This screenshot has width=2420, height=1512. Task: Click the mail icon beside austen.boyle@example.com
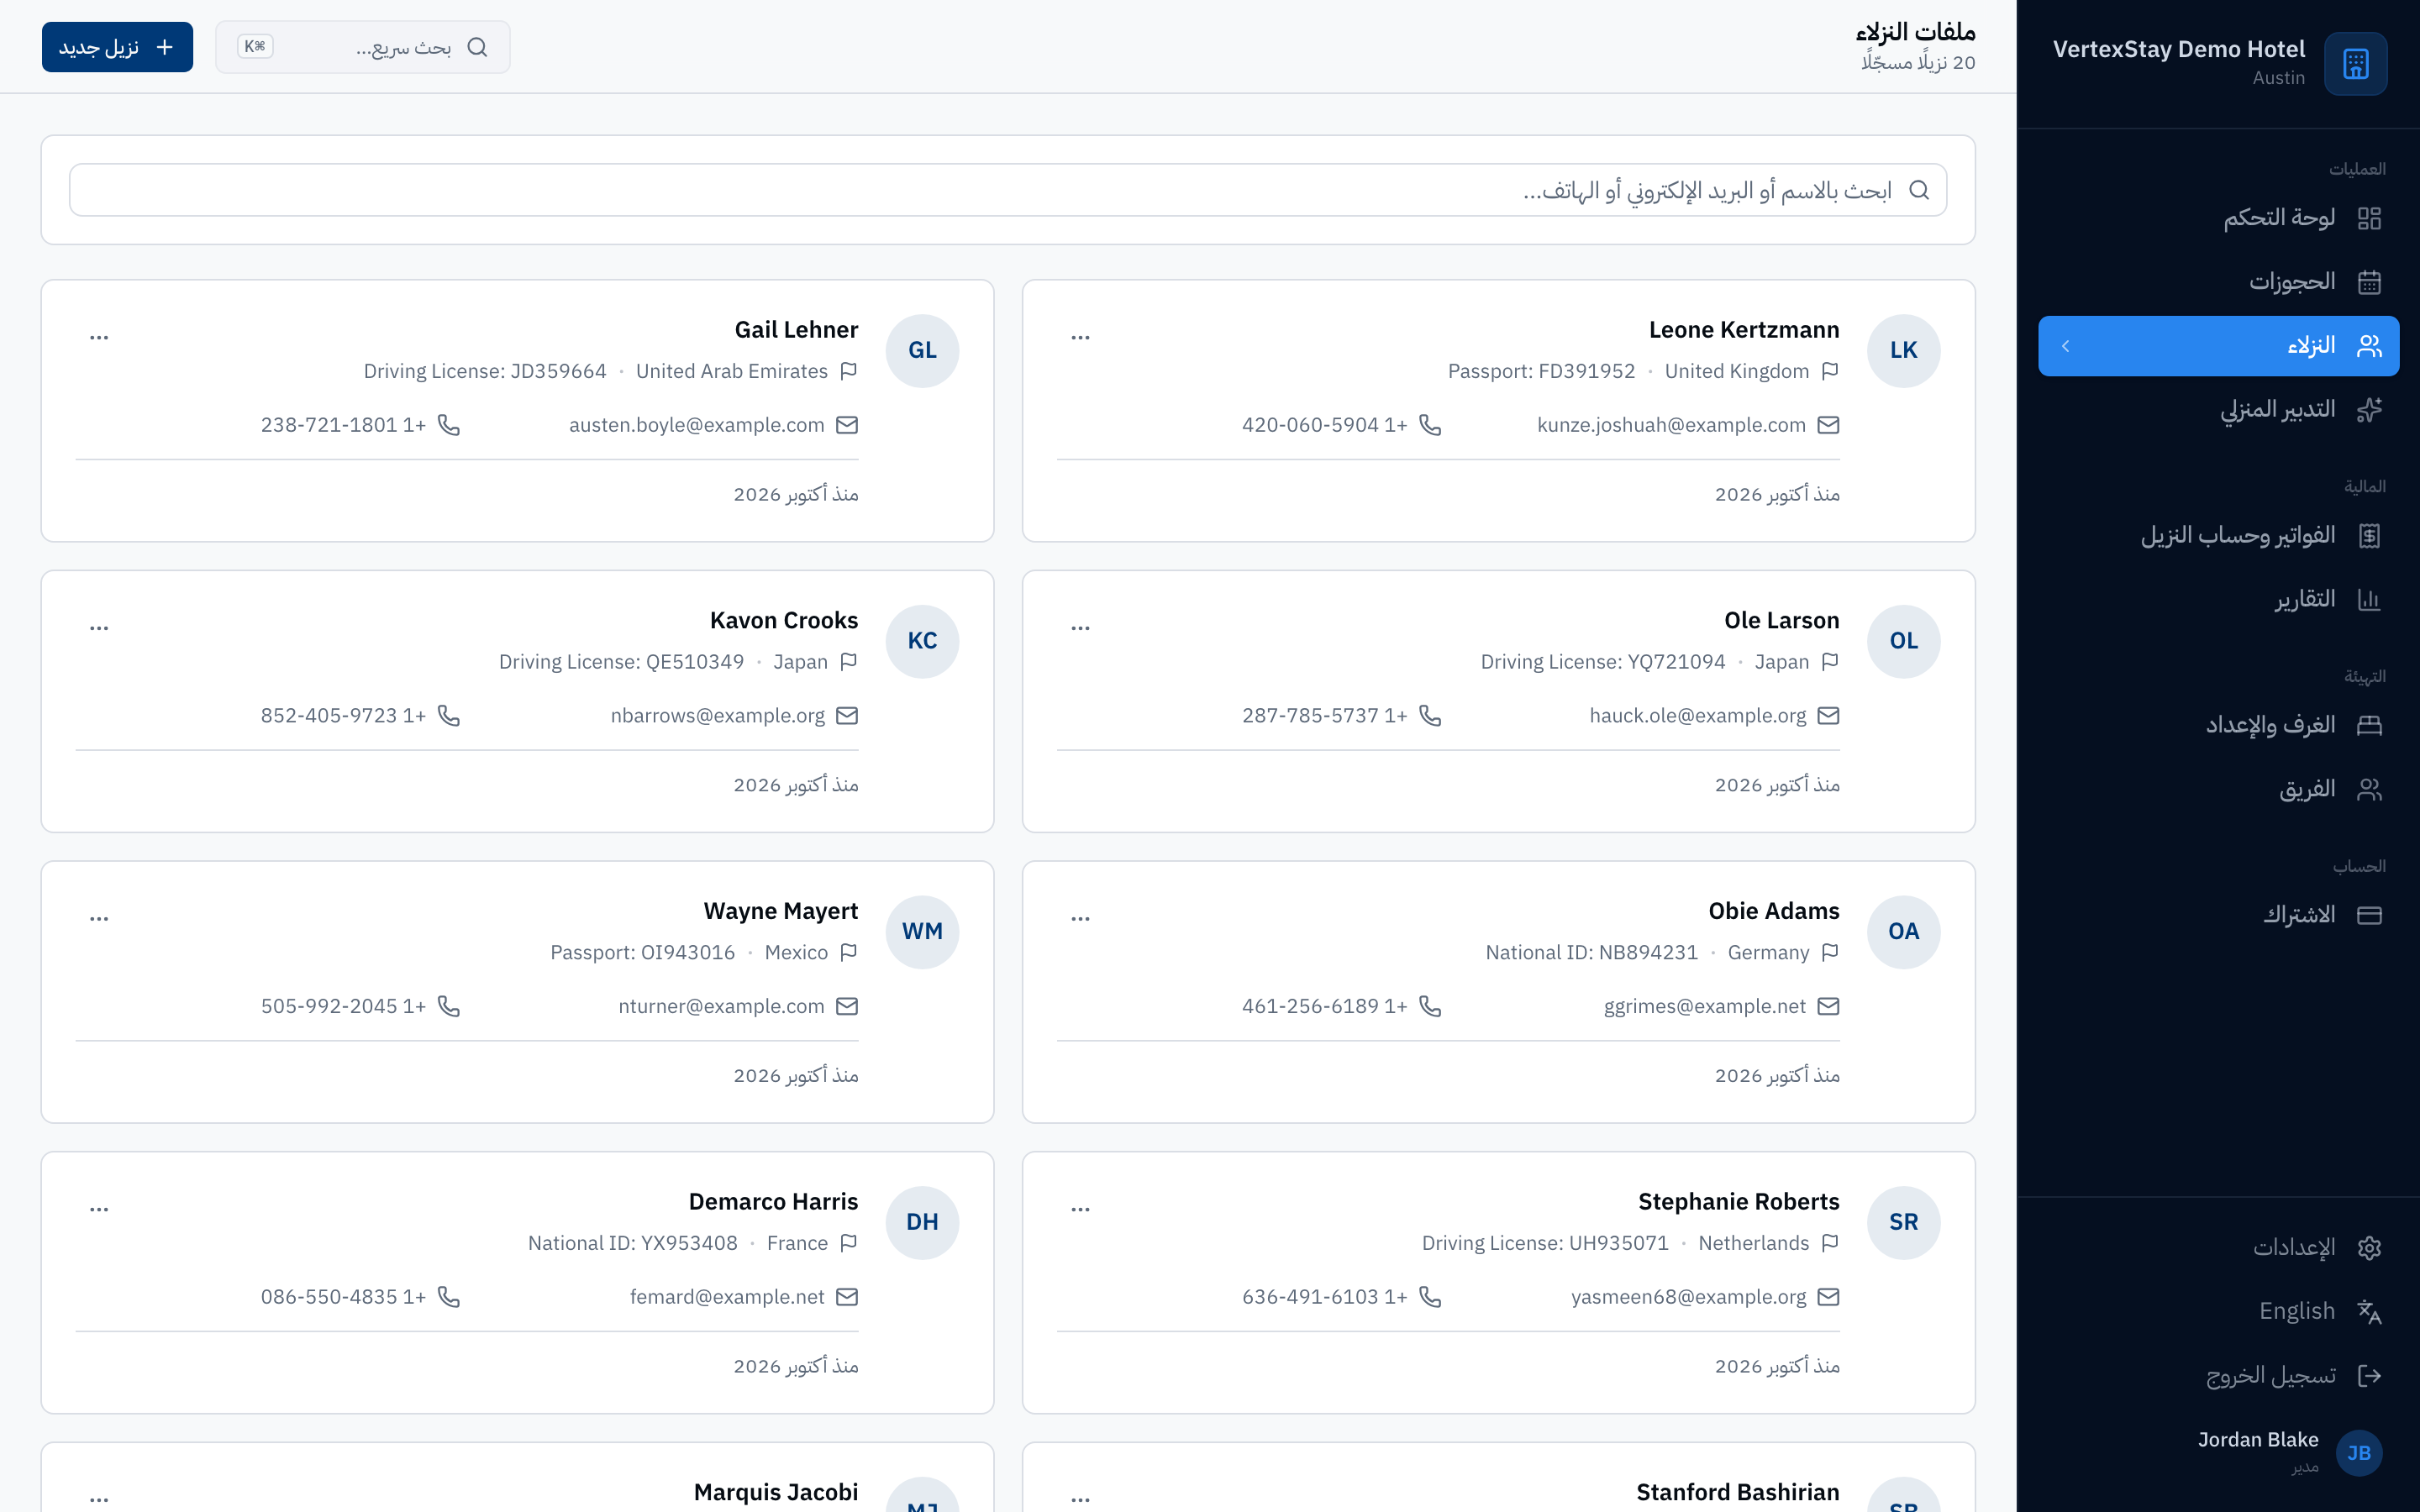847,425
